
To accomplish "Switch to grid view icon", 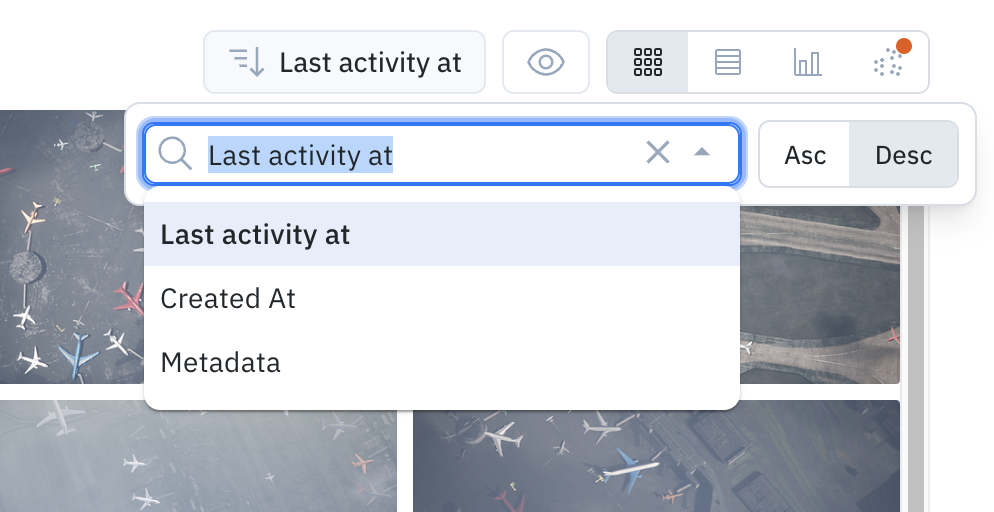I will 648,62.
